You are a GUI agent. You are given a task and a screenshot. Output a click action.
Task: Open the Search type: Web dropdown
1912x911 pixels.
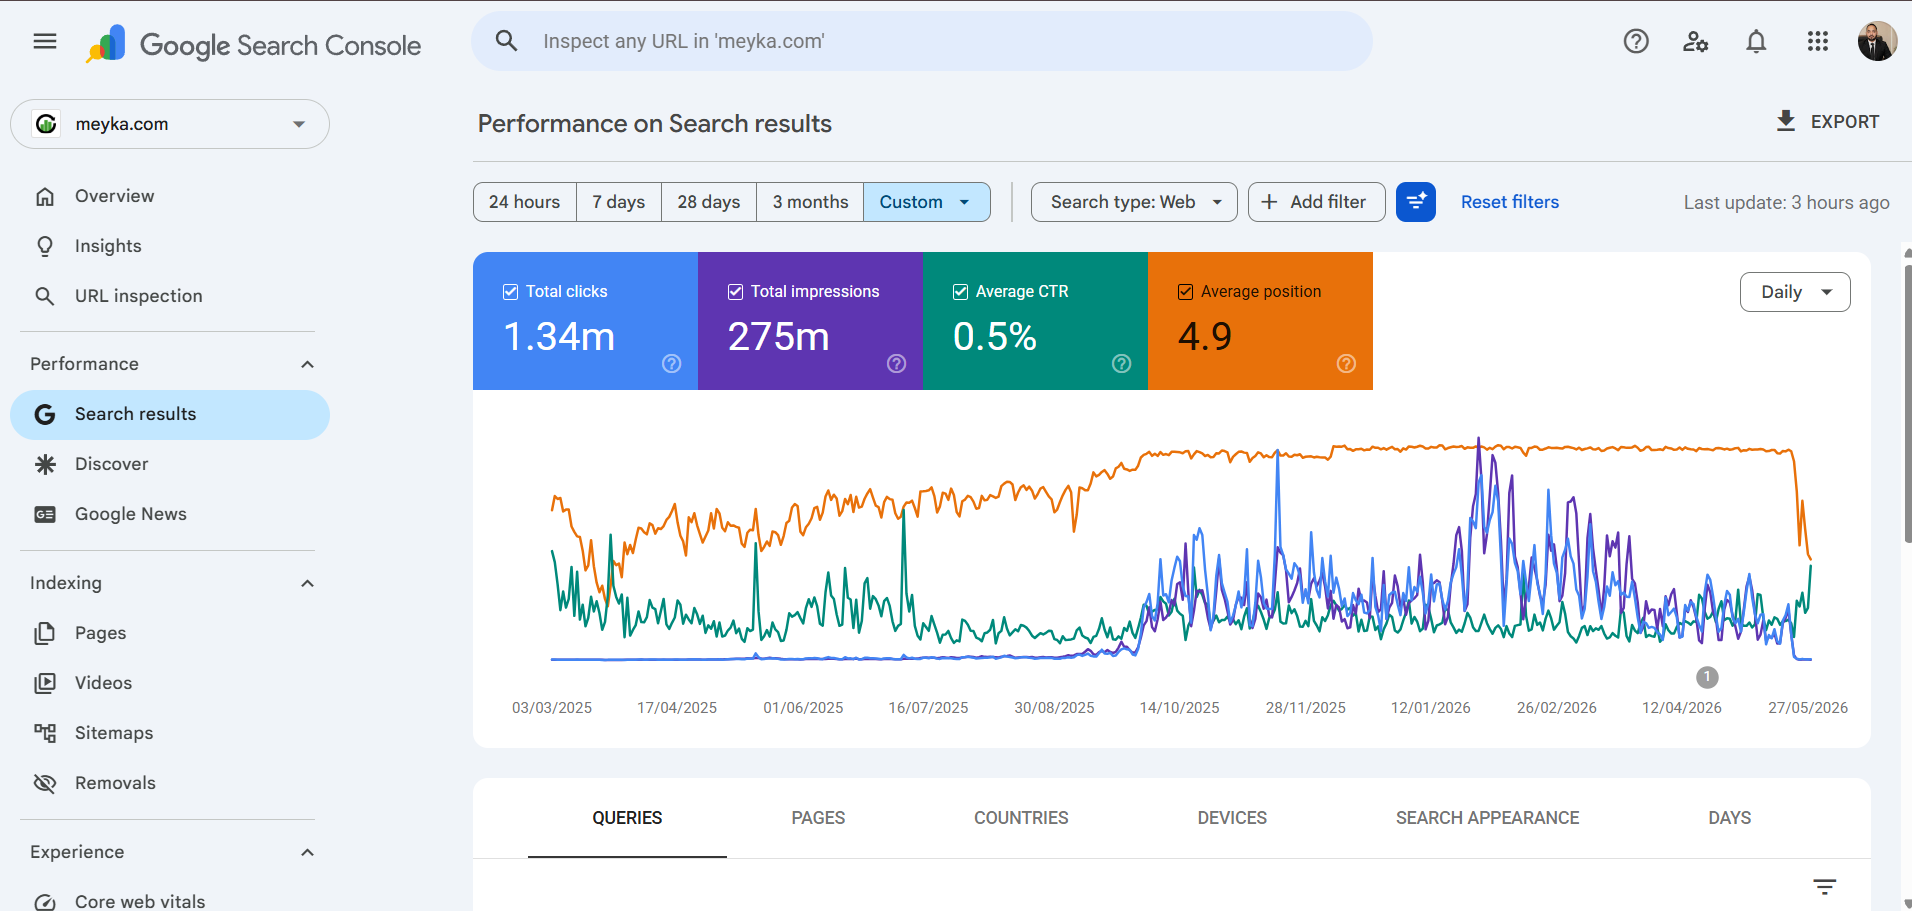pyautogui.click(x=1134, y=202)
